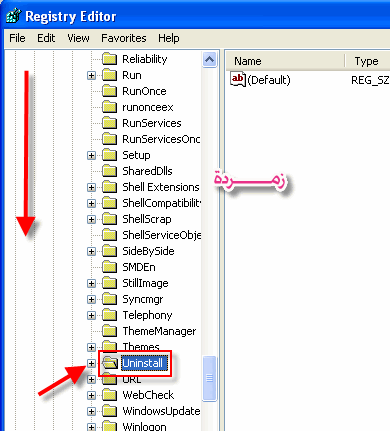This screenshot has width=390, height=431.
Task: Expand the Uninstall key
Action: pos(91,363)
